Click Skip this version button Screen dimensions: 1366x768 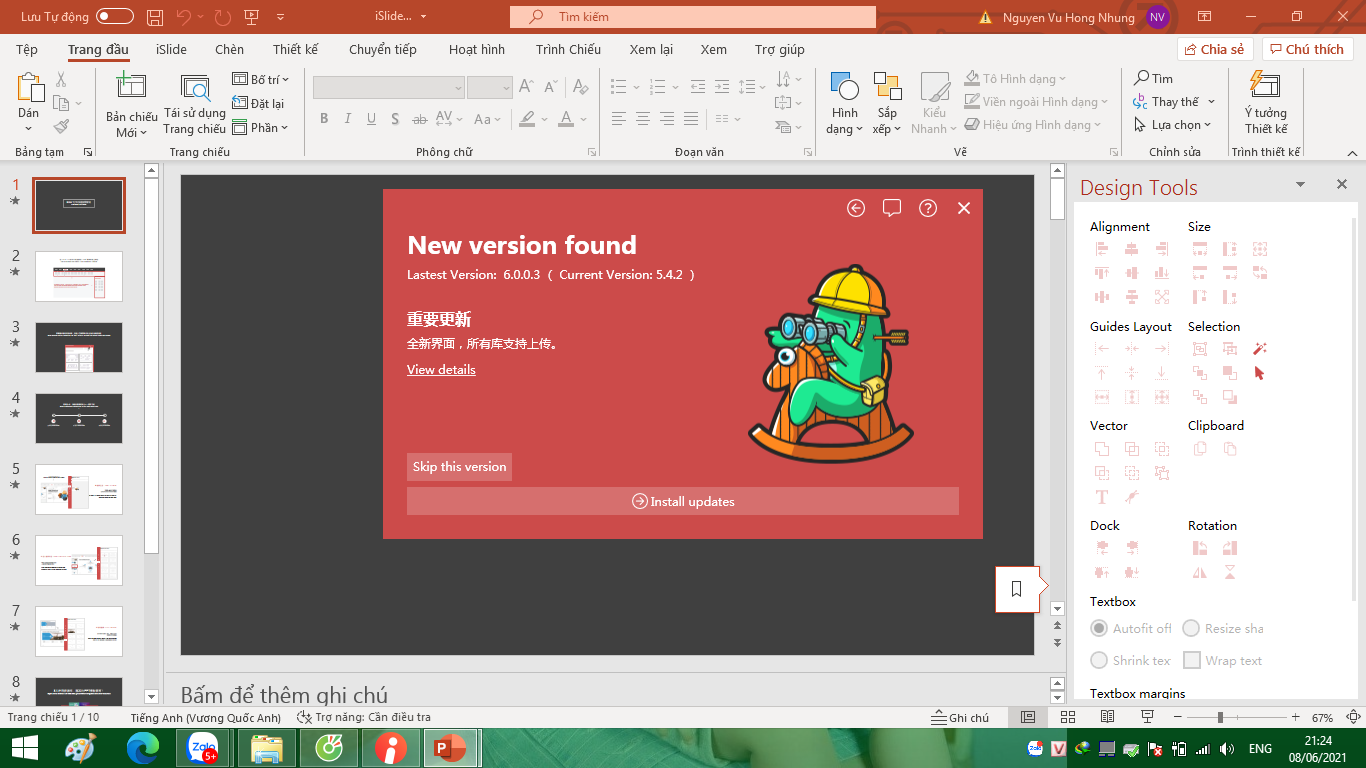tap(459, 467)
